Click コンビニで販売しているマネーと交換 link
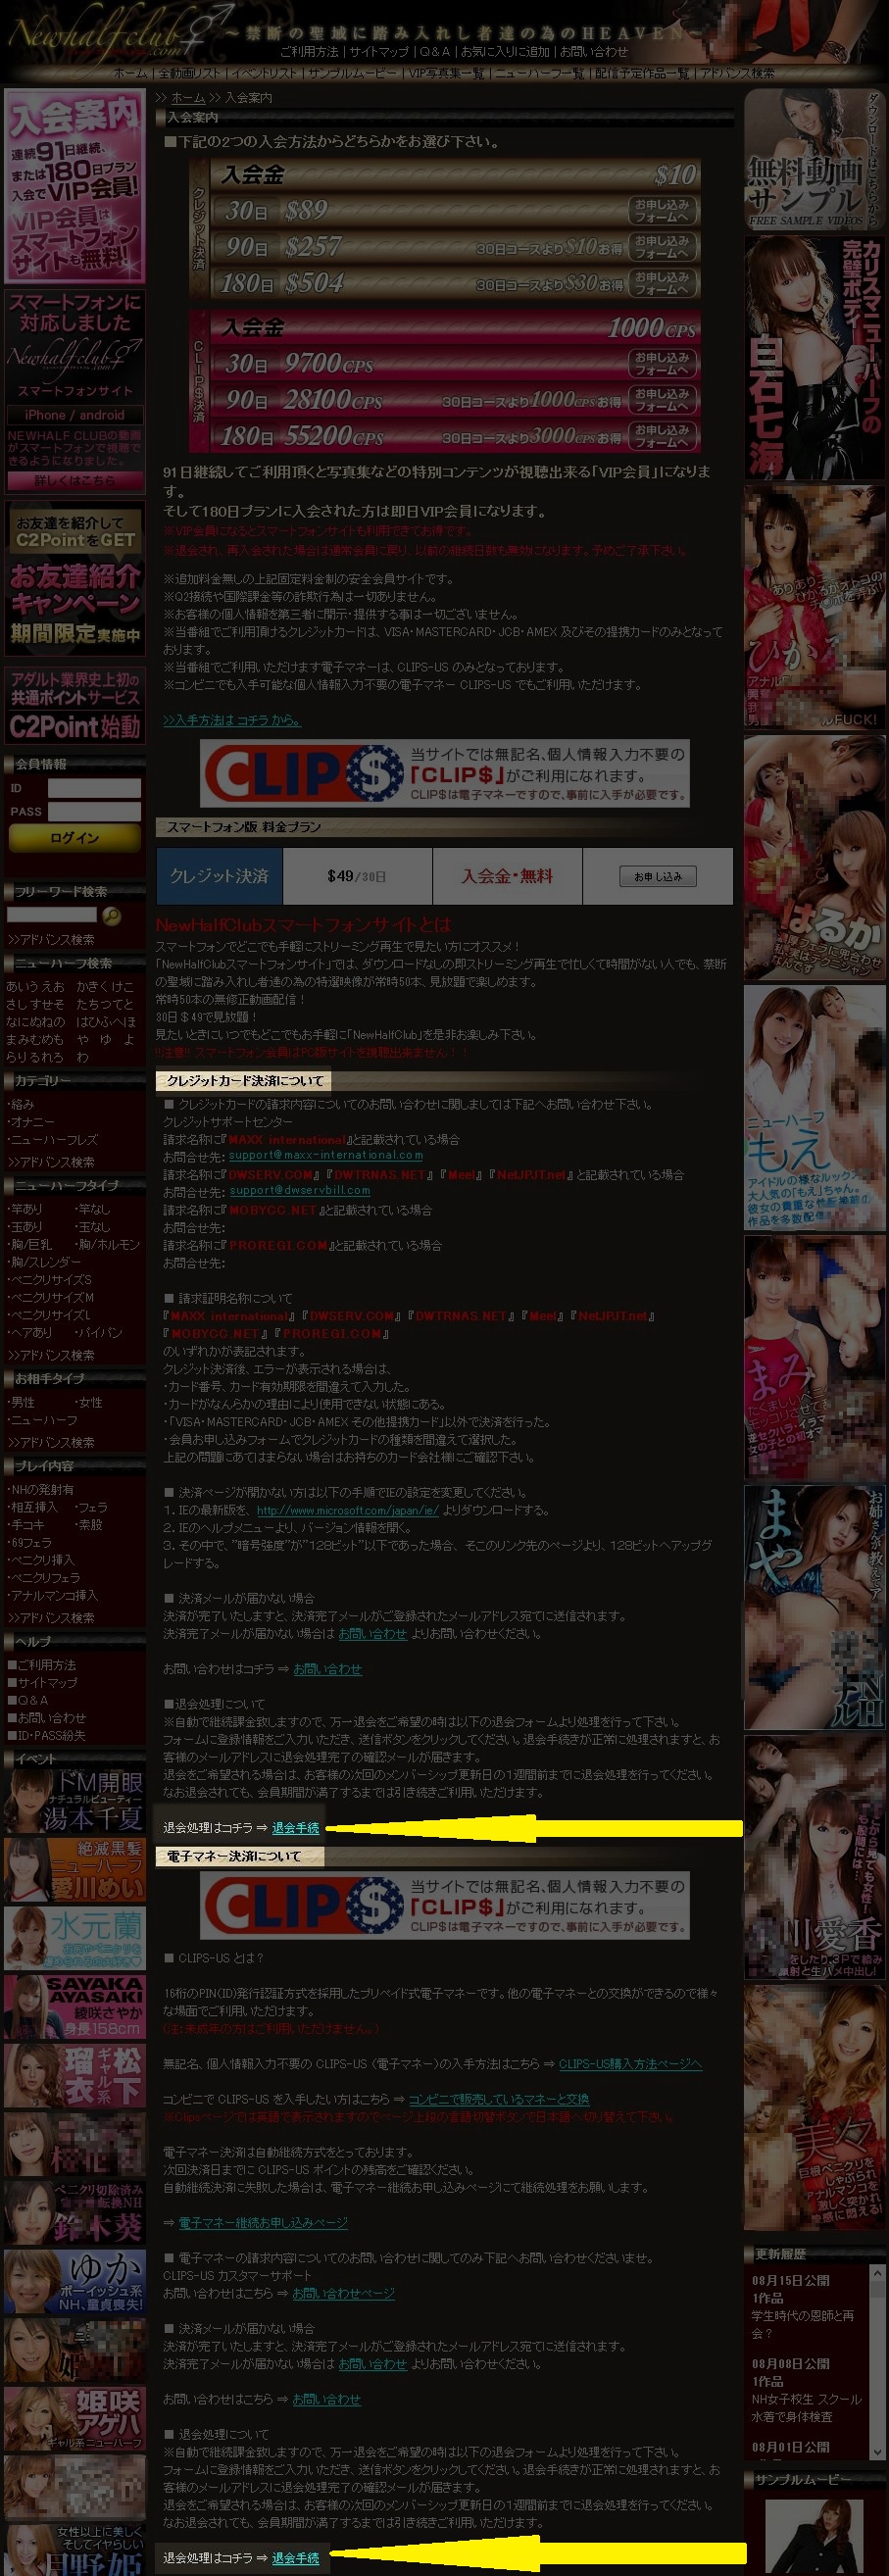 pos(499,2099)
